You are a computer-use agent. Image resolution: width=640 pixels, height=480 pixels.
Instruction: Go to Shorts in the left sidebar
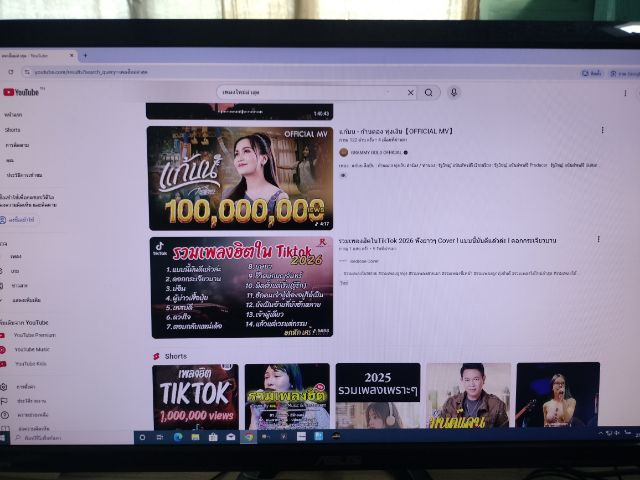point(12,130)
